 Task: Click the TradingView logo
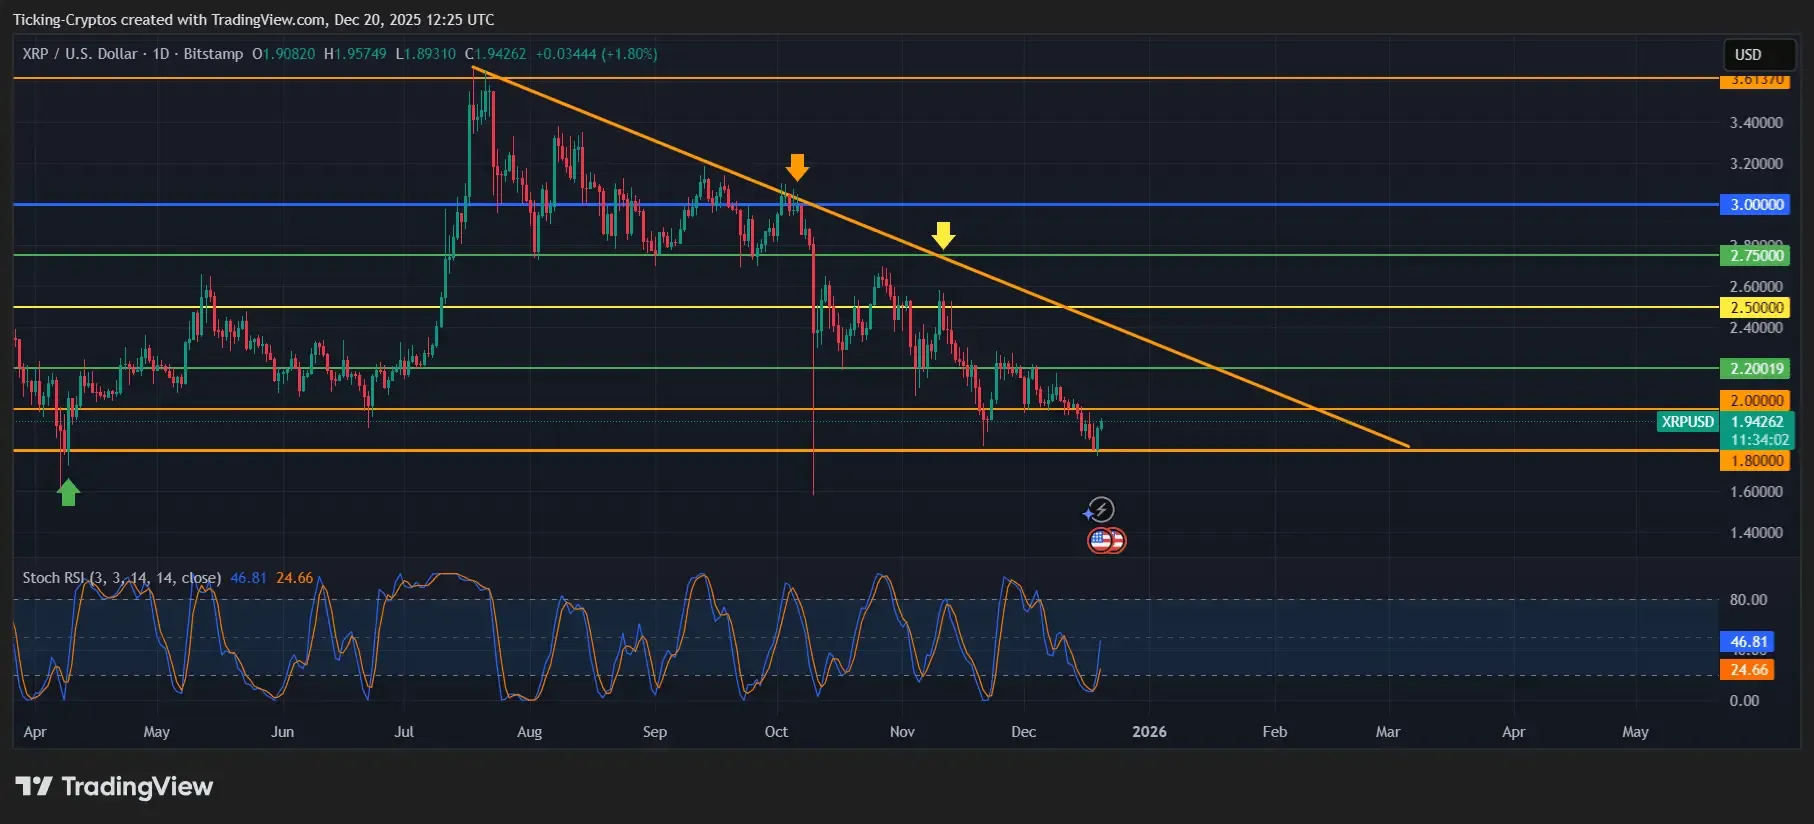114,786
